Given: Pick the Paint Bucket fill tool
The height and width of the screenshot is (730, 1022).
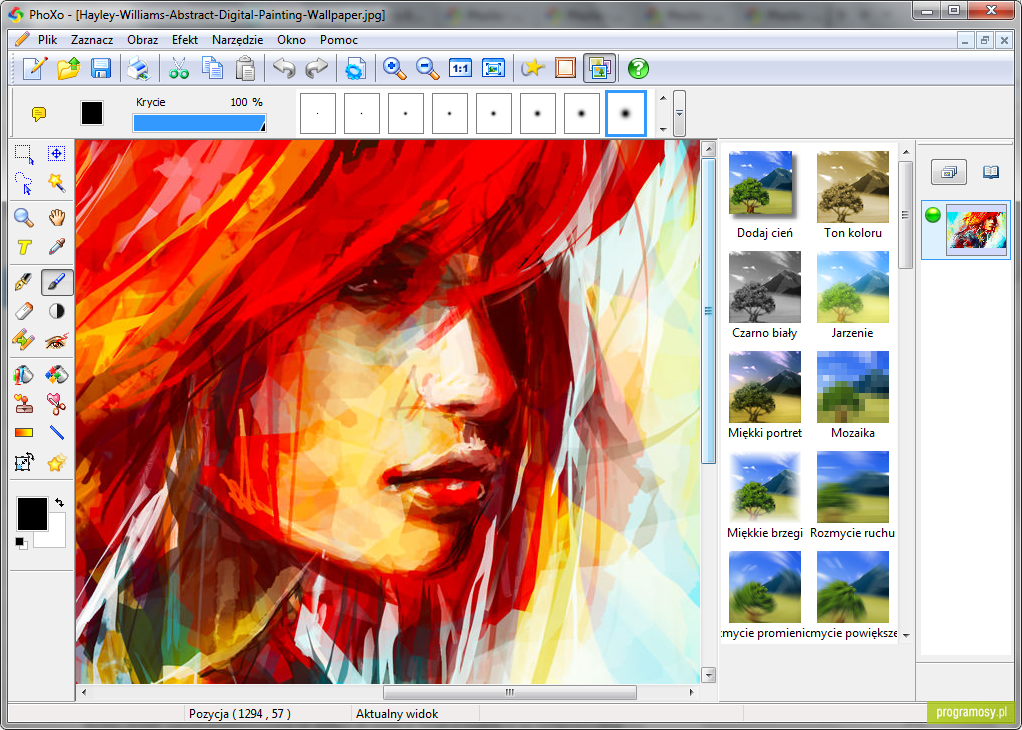Looking at the screenshot, I should coord(24,375).
